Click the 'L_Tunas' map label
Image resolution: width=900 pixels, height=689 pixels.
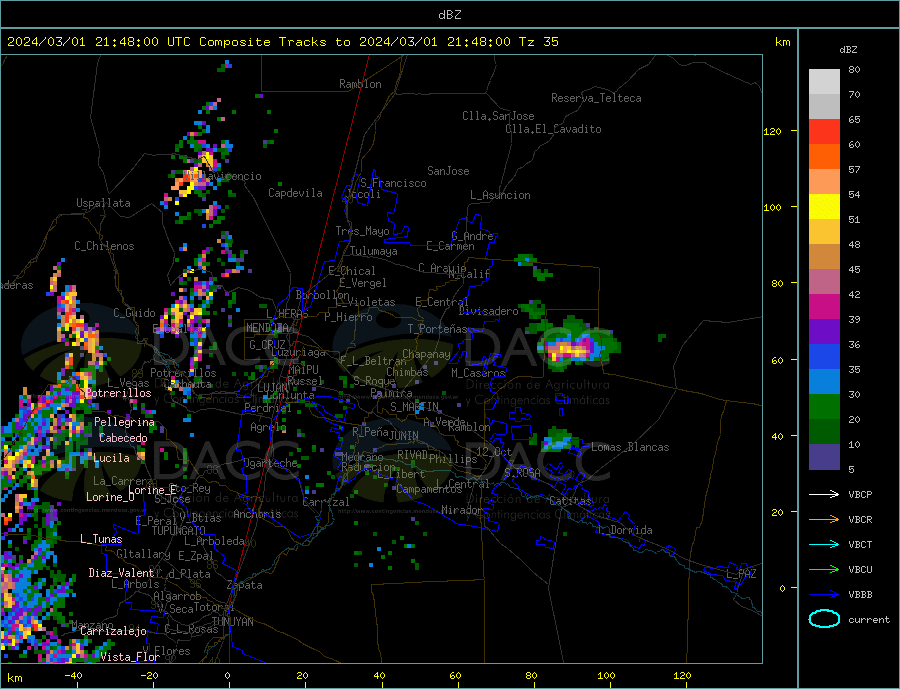click(x=101, y=539)
